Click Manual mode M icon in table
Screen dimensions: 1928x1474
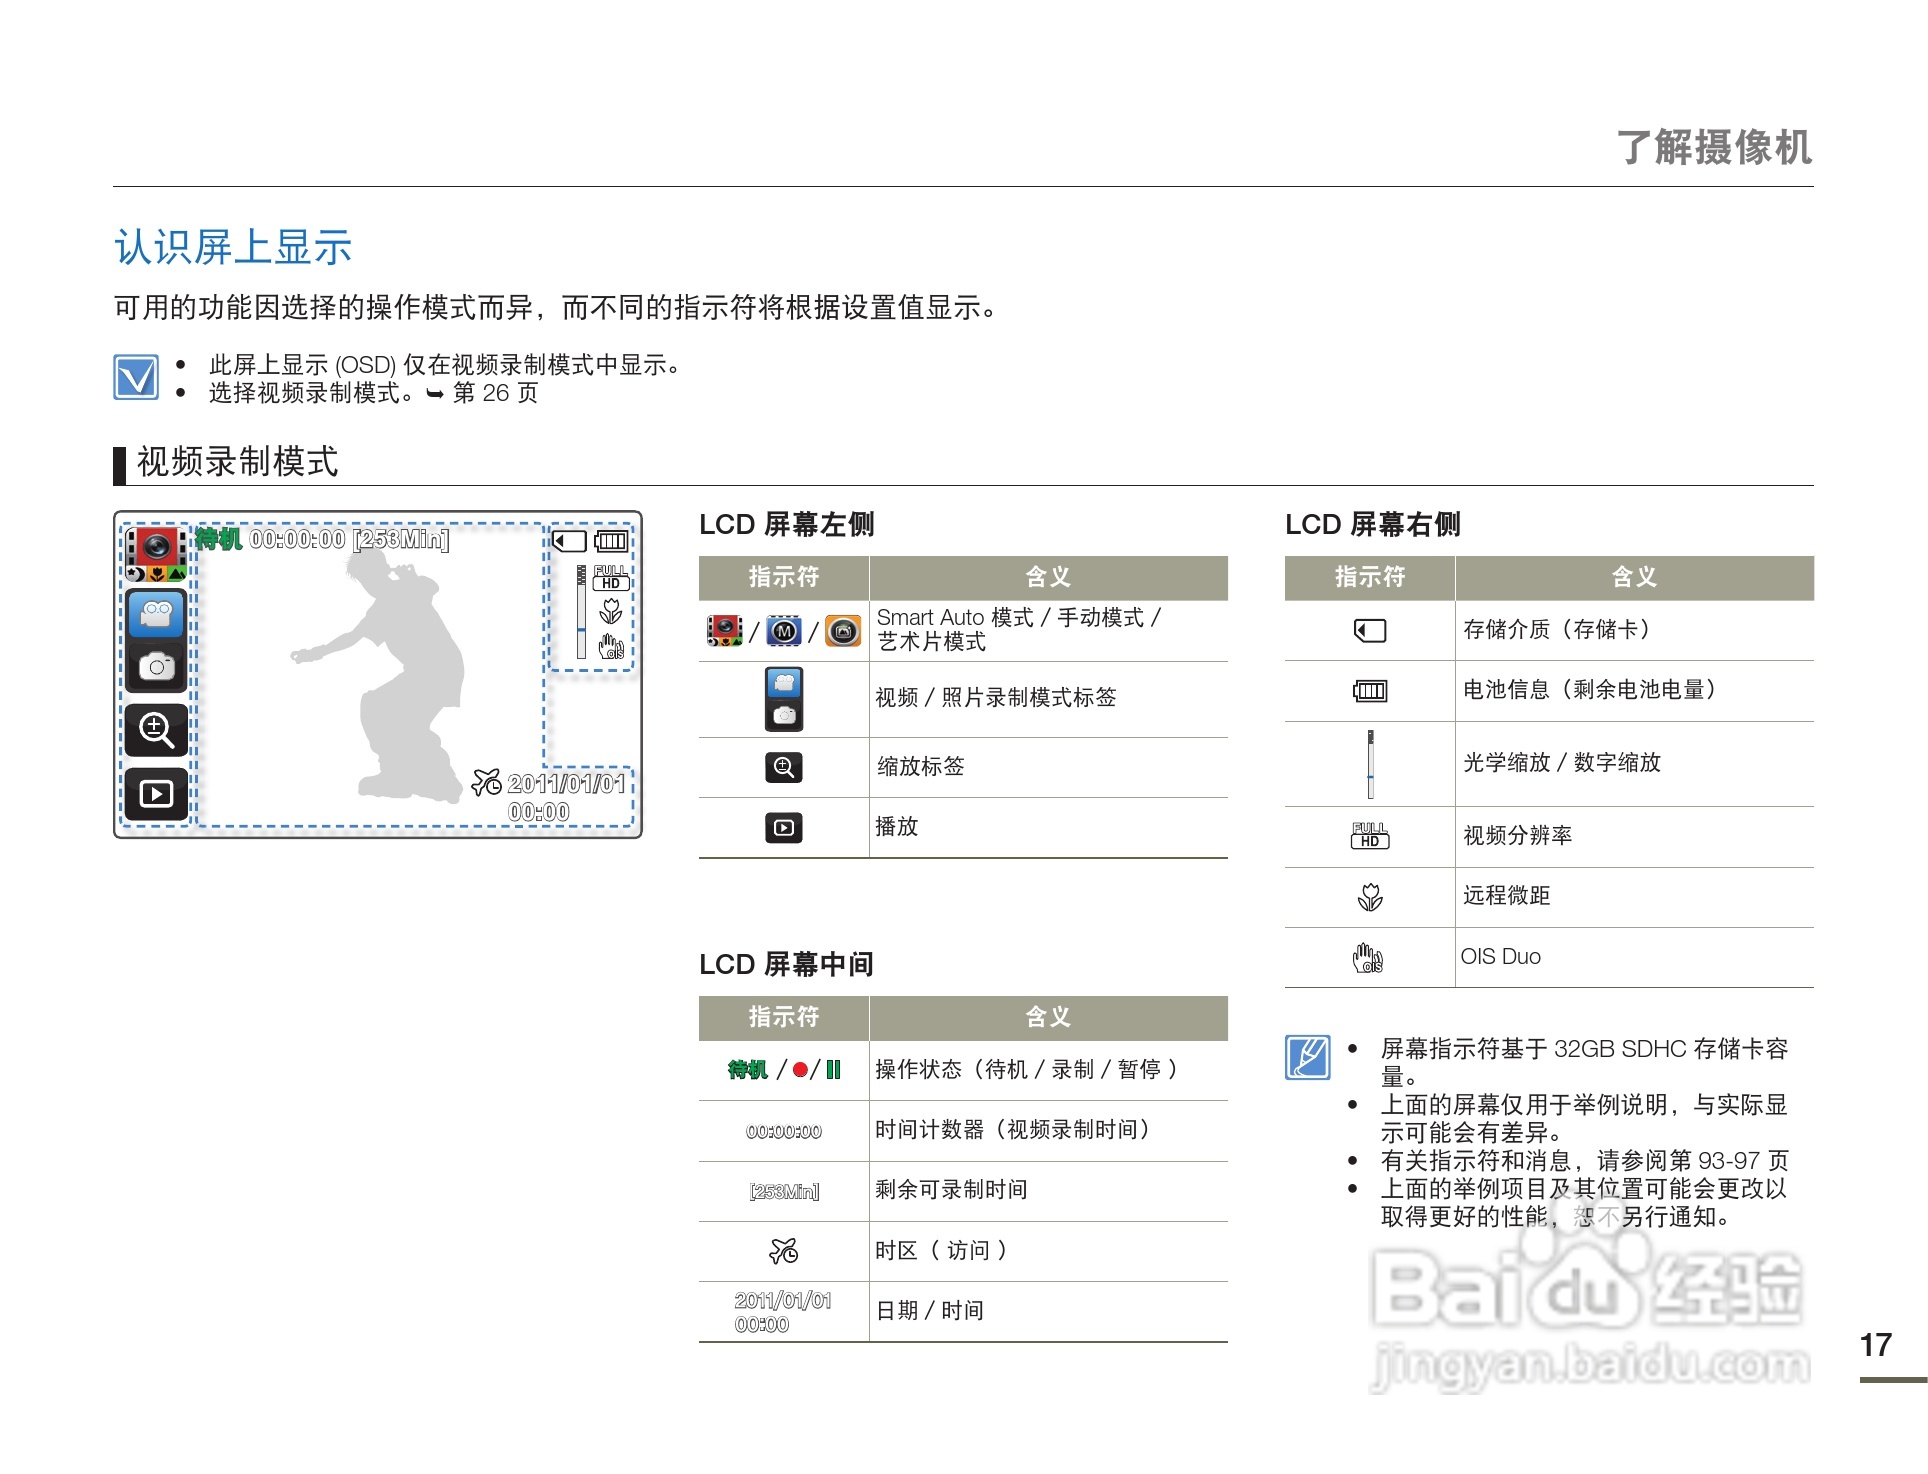[784, 631]
